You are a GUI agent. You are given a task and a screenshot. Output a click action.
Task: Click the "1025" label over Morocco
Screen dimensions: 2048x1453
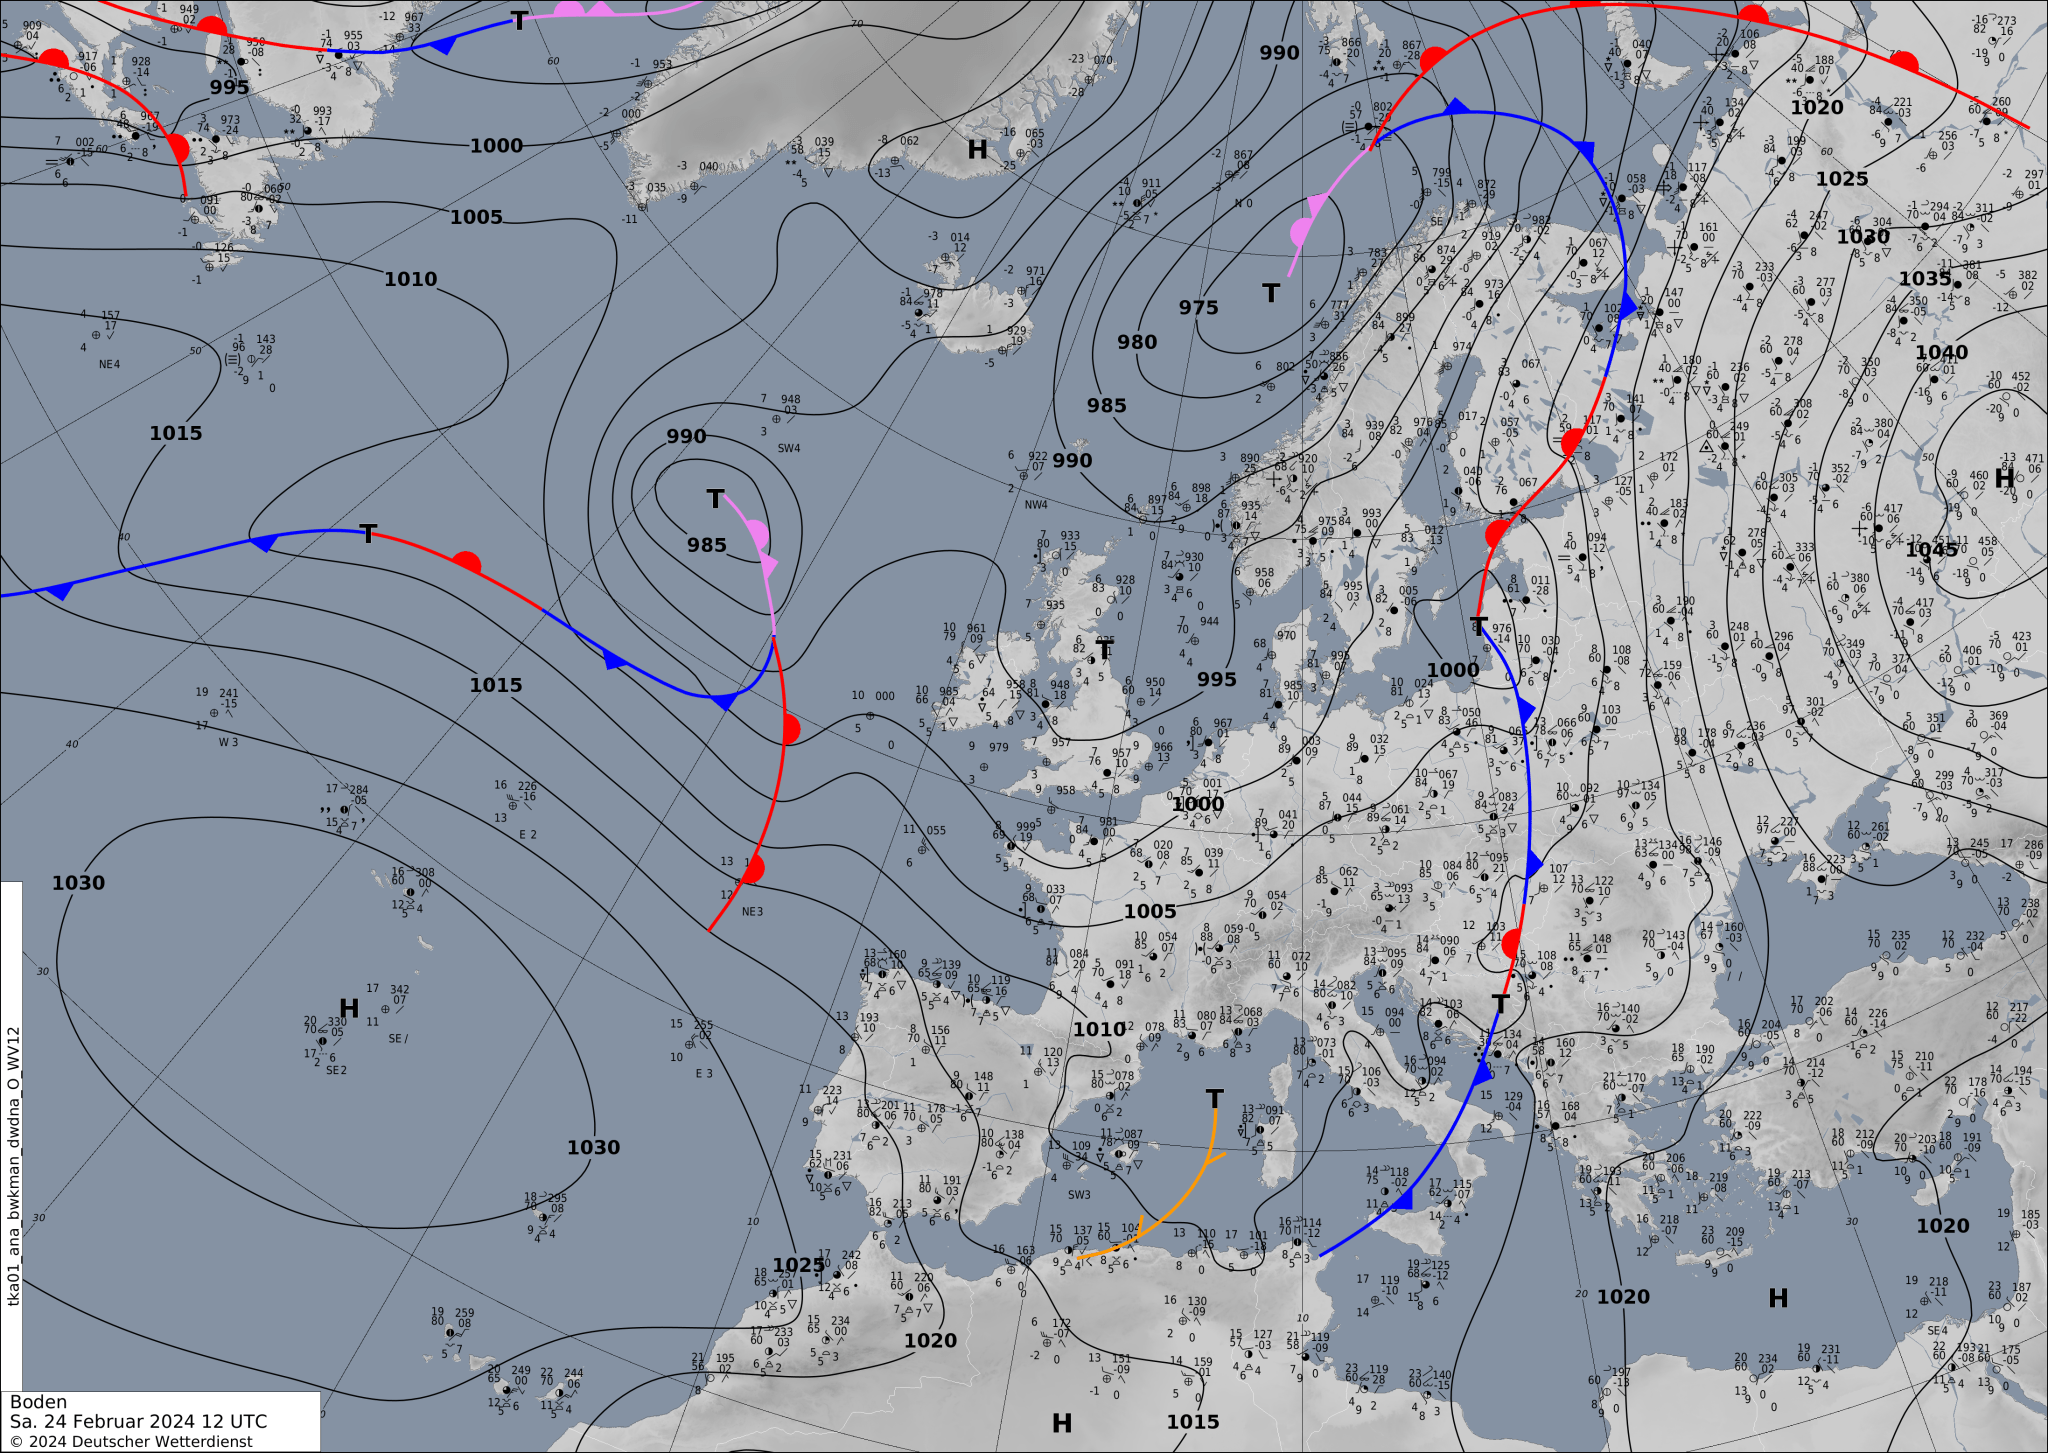click(x=799, y=1265)
